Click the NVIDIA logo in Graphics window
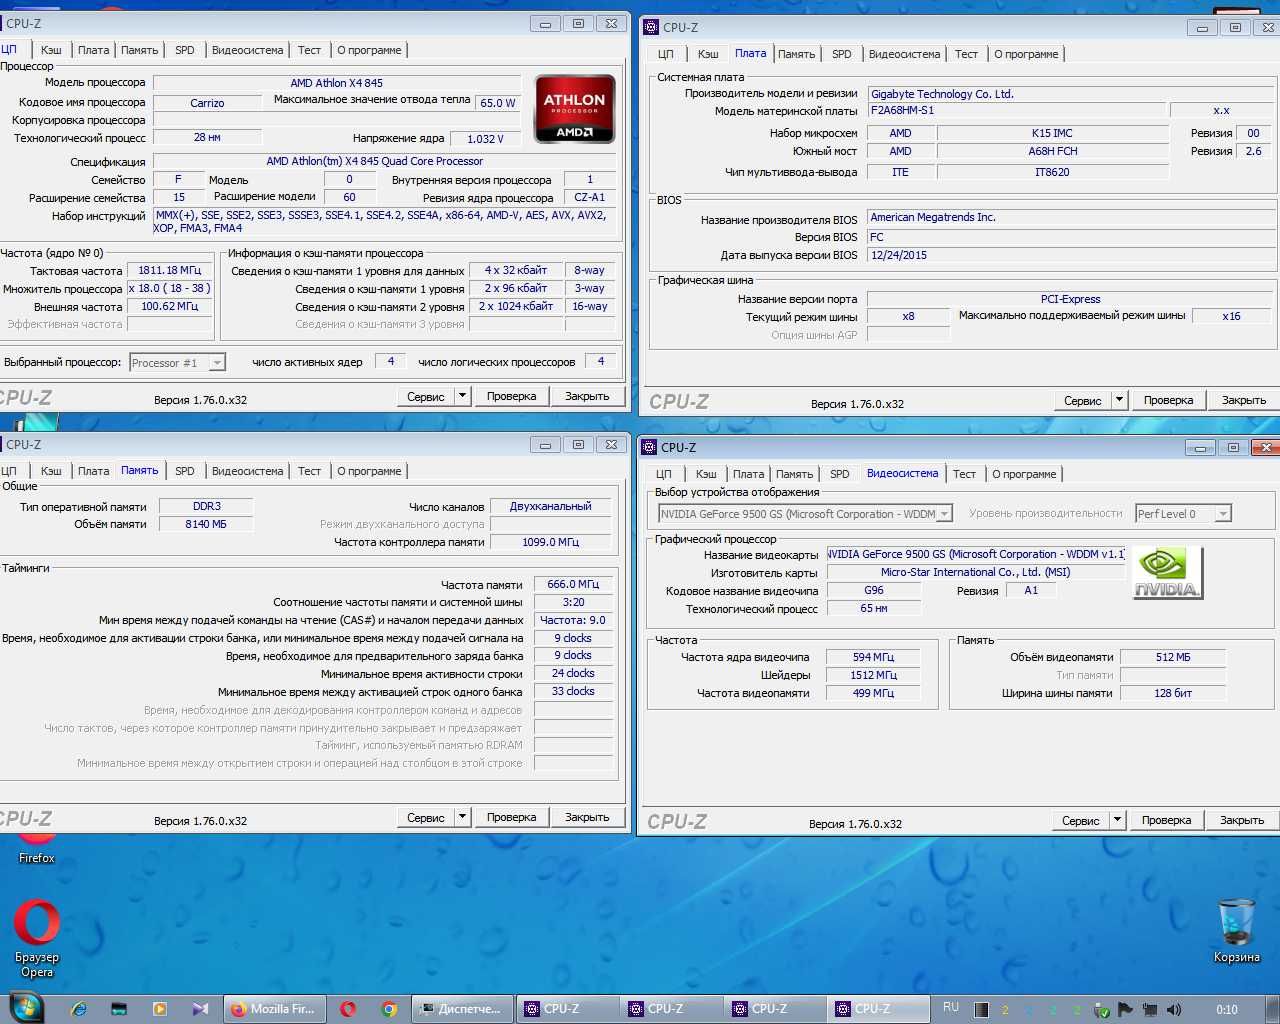This screenshot has height=1024, width=1280. [x=1167, y=573]
